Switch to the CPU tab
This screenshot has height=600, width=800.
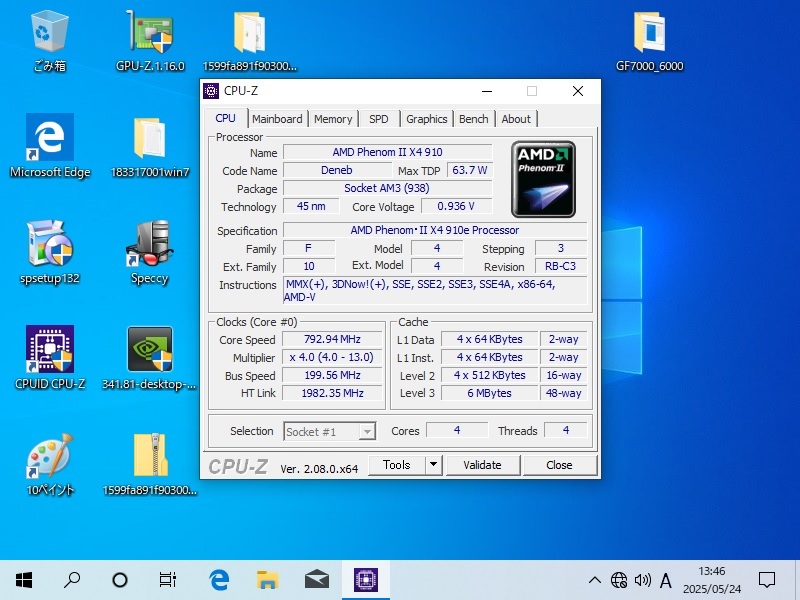pos(226,118)
